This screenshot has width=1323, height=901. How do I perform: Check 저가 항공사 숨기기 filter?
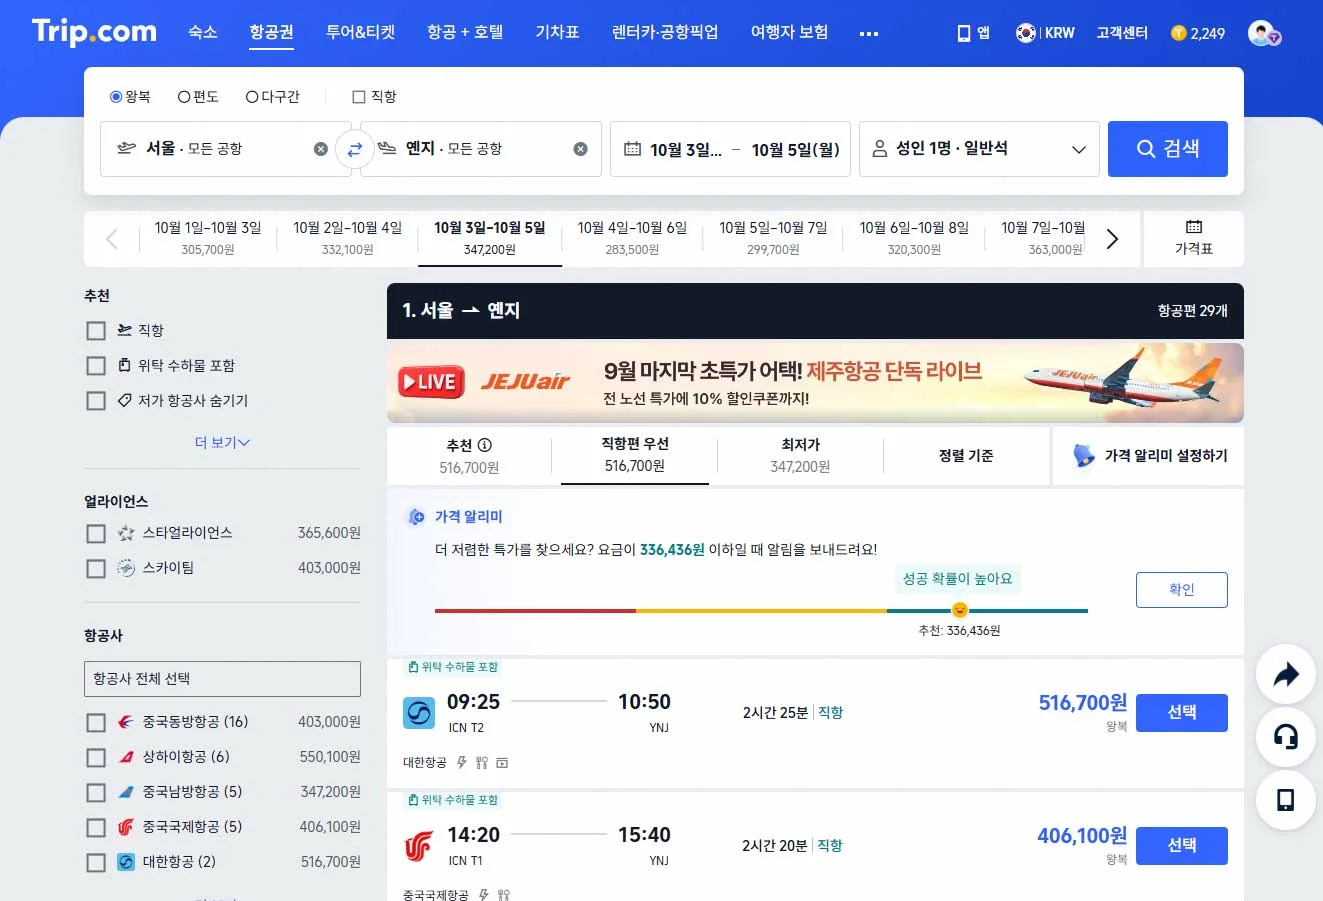tap(96, 401)
